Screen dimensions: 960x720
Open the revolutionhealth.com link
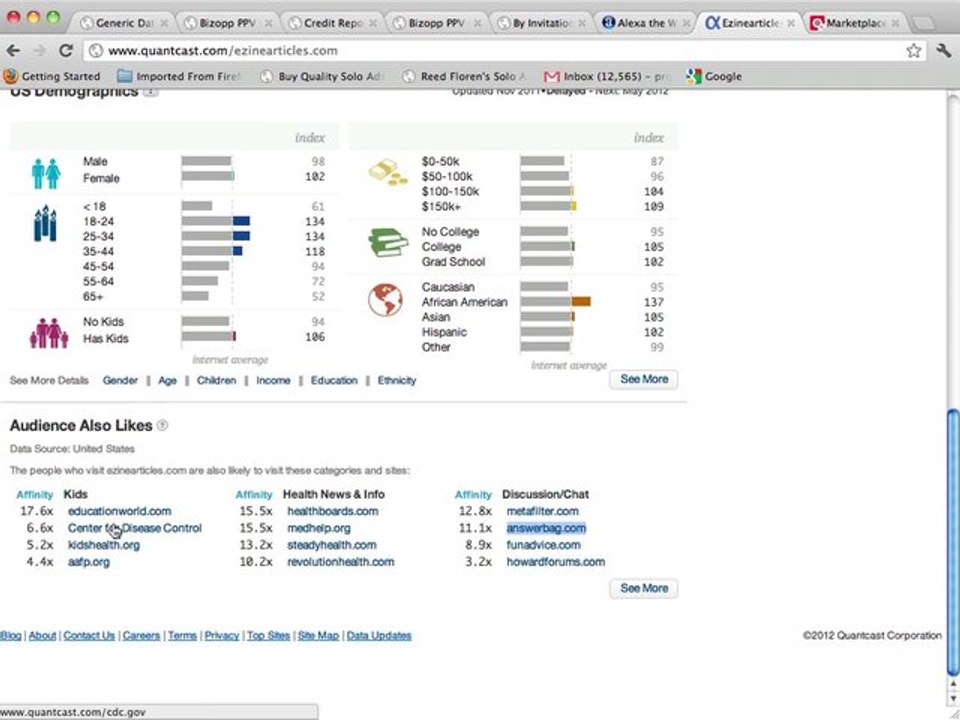340,562
